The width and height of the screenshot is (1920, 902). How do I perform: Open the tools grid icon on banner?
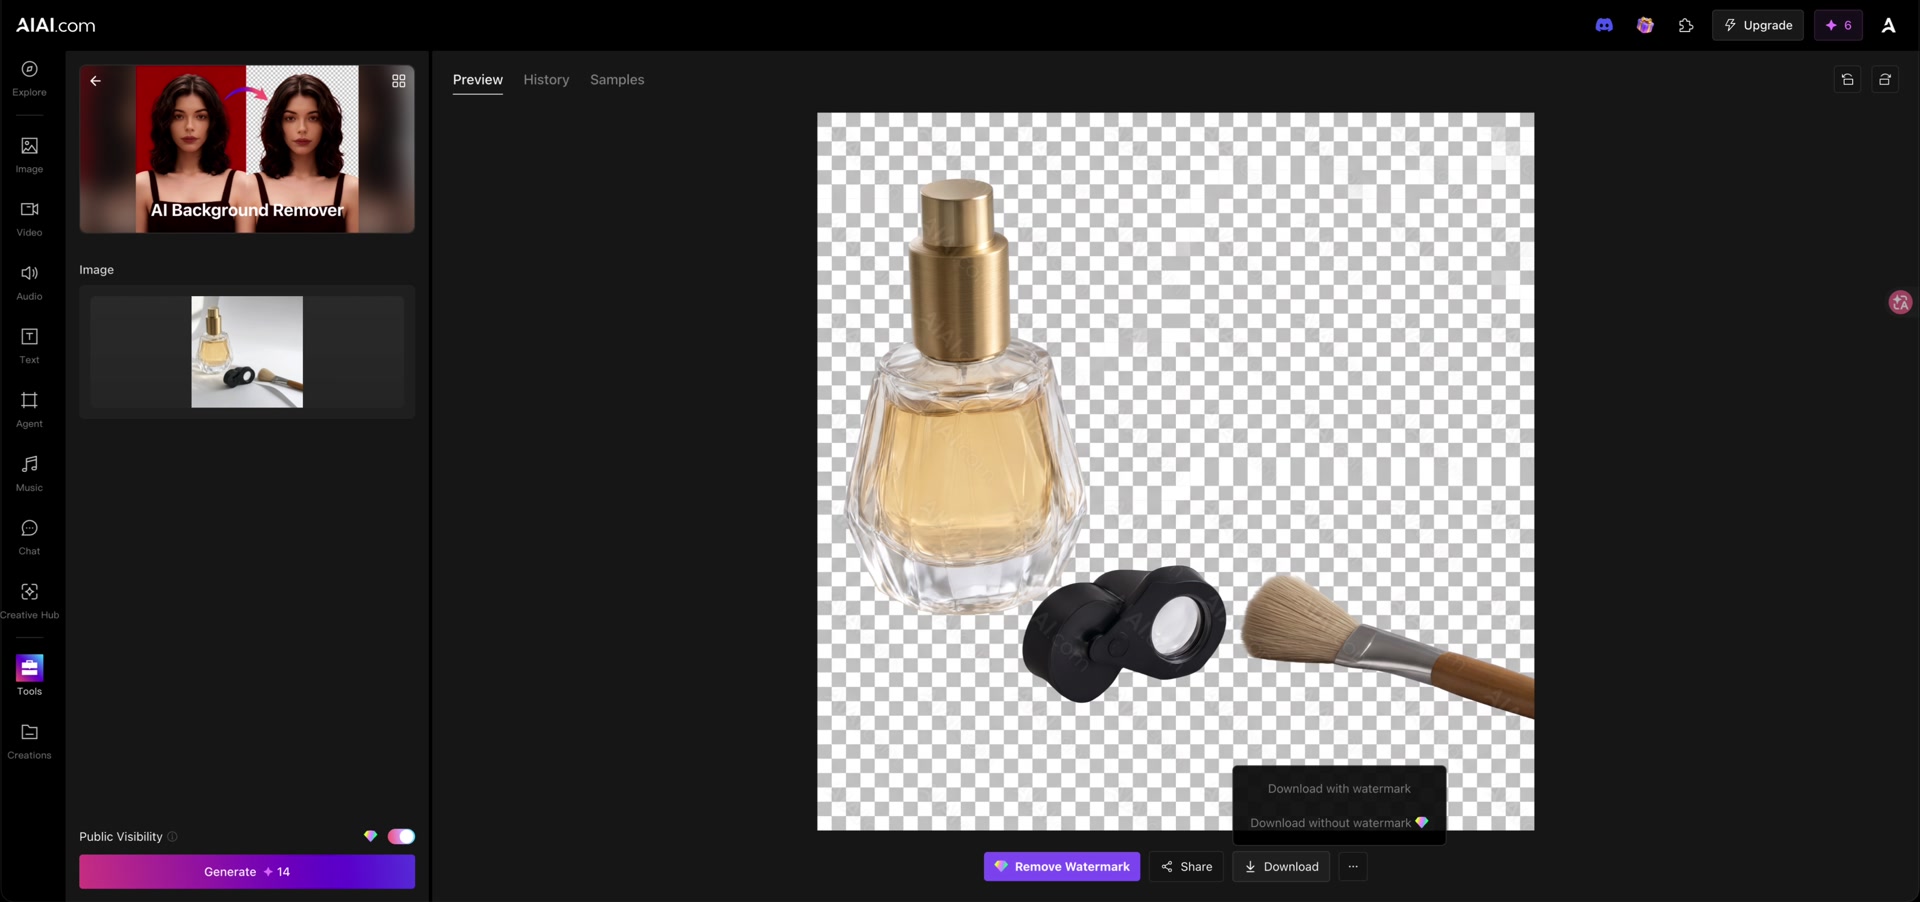tap(399, 81)
